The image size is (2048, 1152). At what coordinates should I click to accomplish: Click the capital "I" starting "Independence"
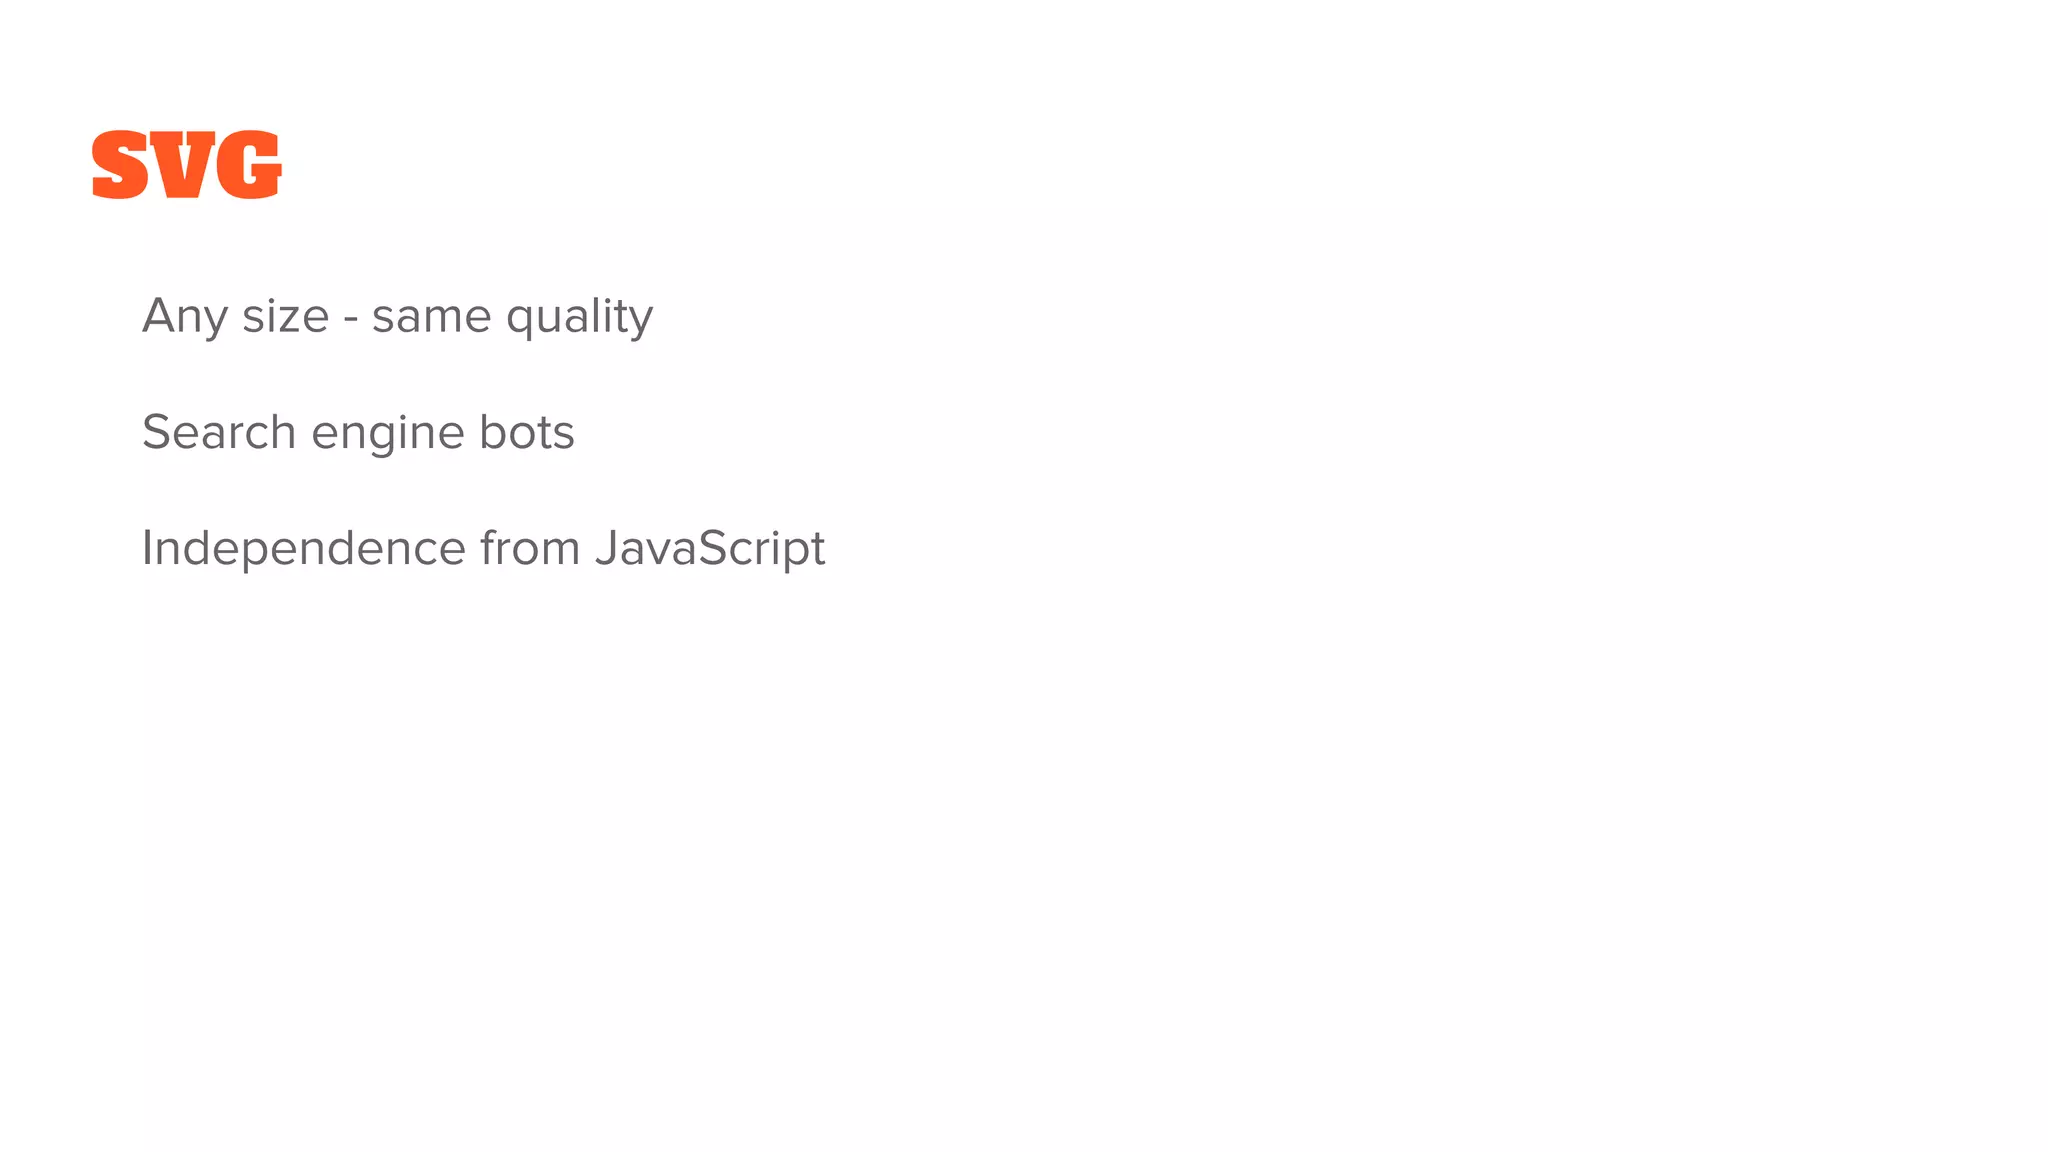pyautogui.click(x=147, y=549)
